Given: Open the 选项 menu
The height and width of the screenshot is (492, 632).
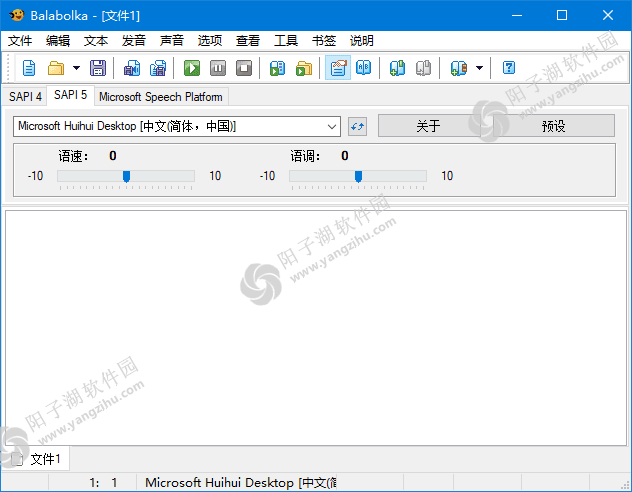Looking at the screenshot, I should click(210, 41).
